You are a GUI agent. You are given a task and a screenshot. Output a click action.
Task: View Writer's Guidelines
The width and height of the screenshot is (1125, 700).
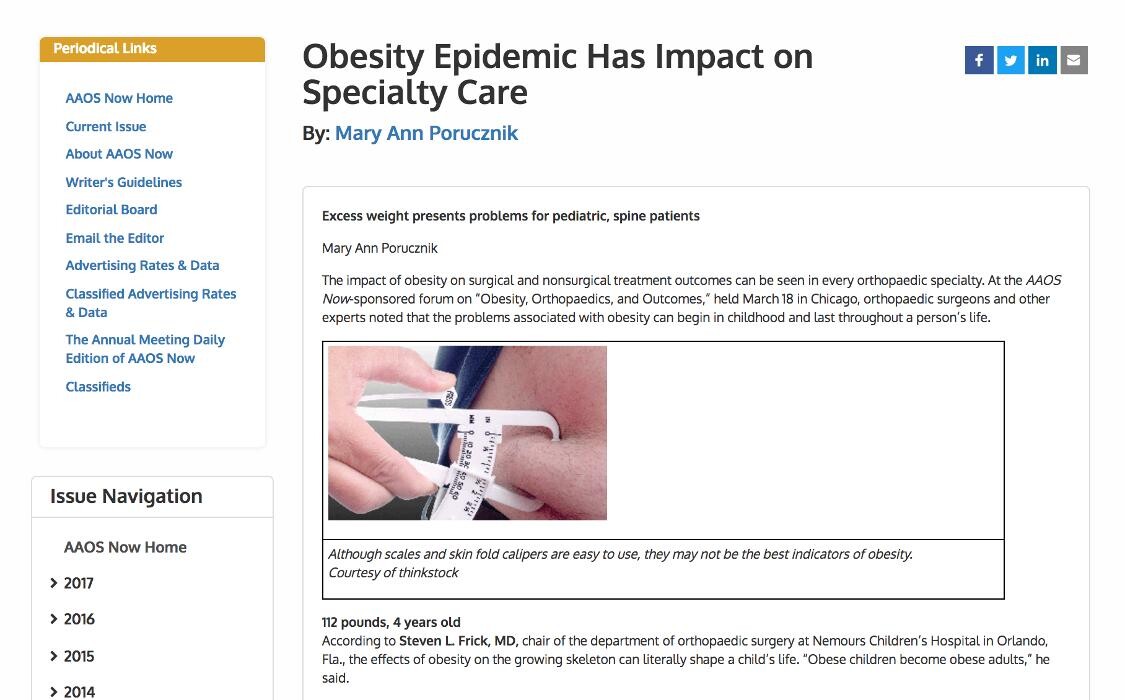(x=124, y=182)
